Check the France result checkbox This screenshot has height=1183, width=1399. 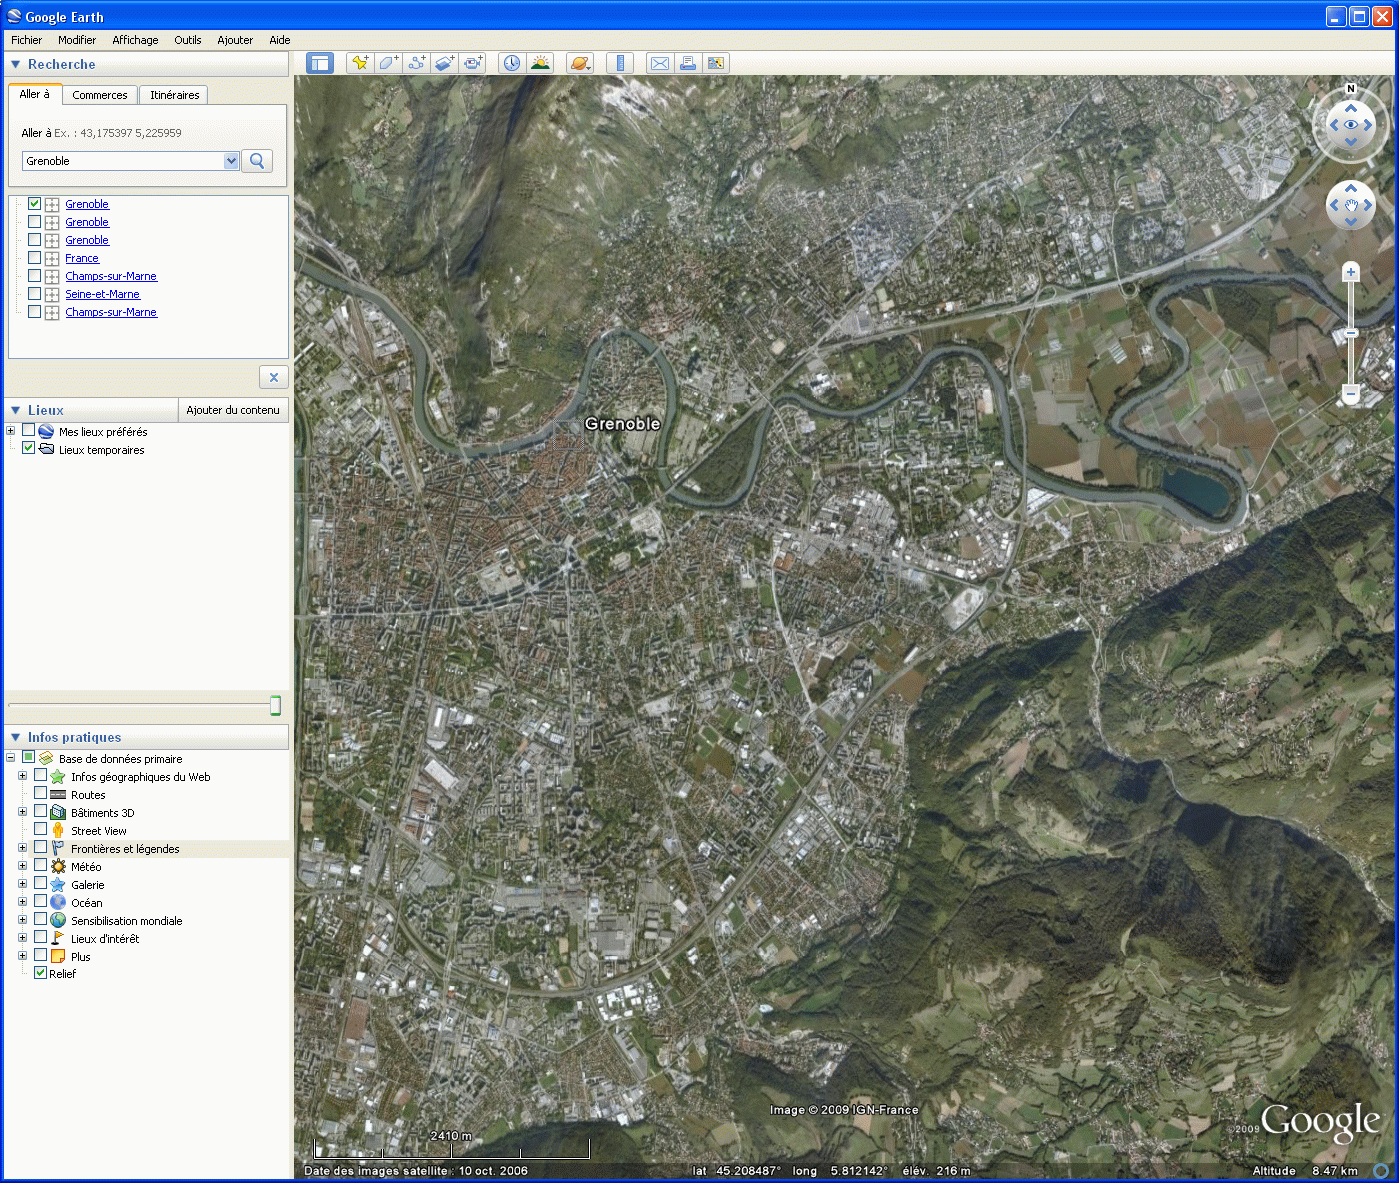point(34,258)
